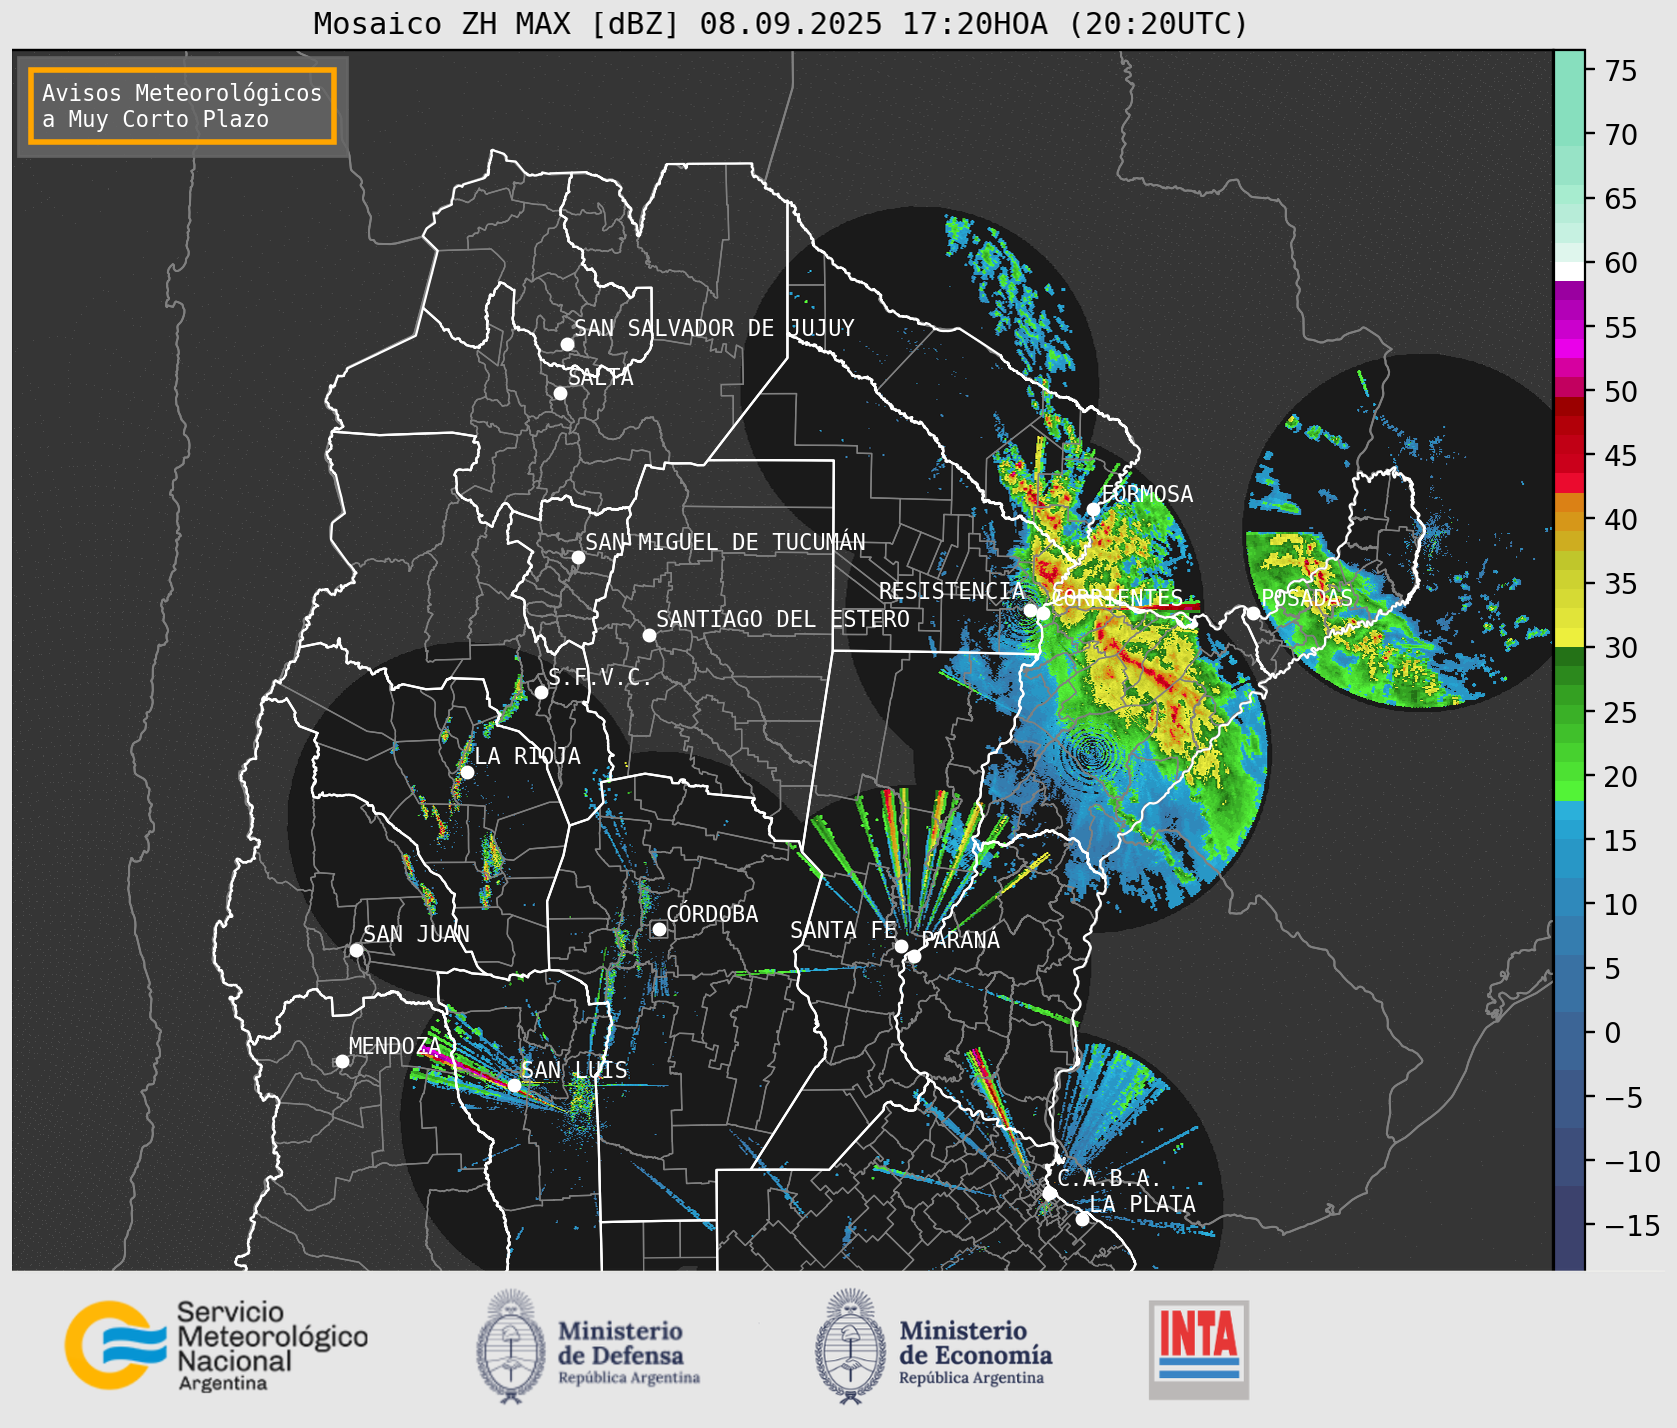Image resolution: width=1677 pixels, height=1428 pixels.
Task: Select the La Plata city marker dot
Action: click(x=1082, y=1219)
